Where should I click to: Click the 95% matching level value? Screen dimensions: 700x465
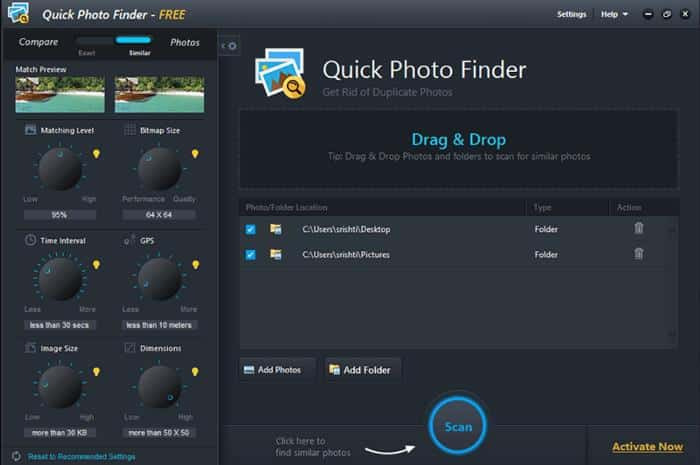click(x=60, y=215)
